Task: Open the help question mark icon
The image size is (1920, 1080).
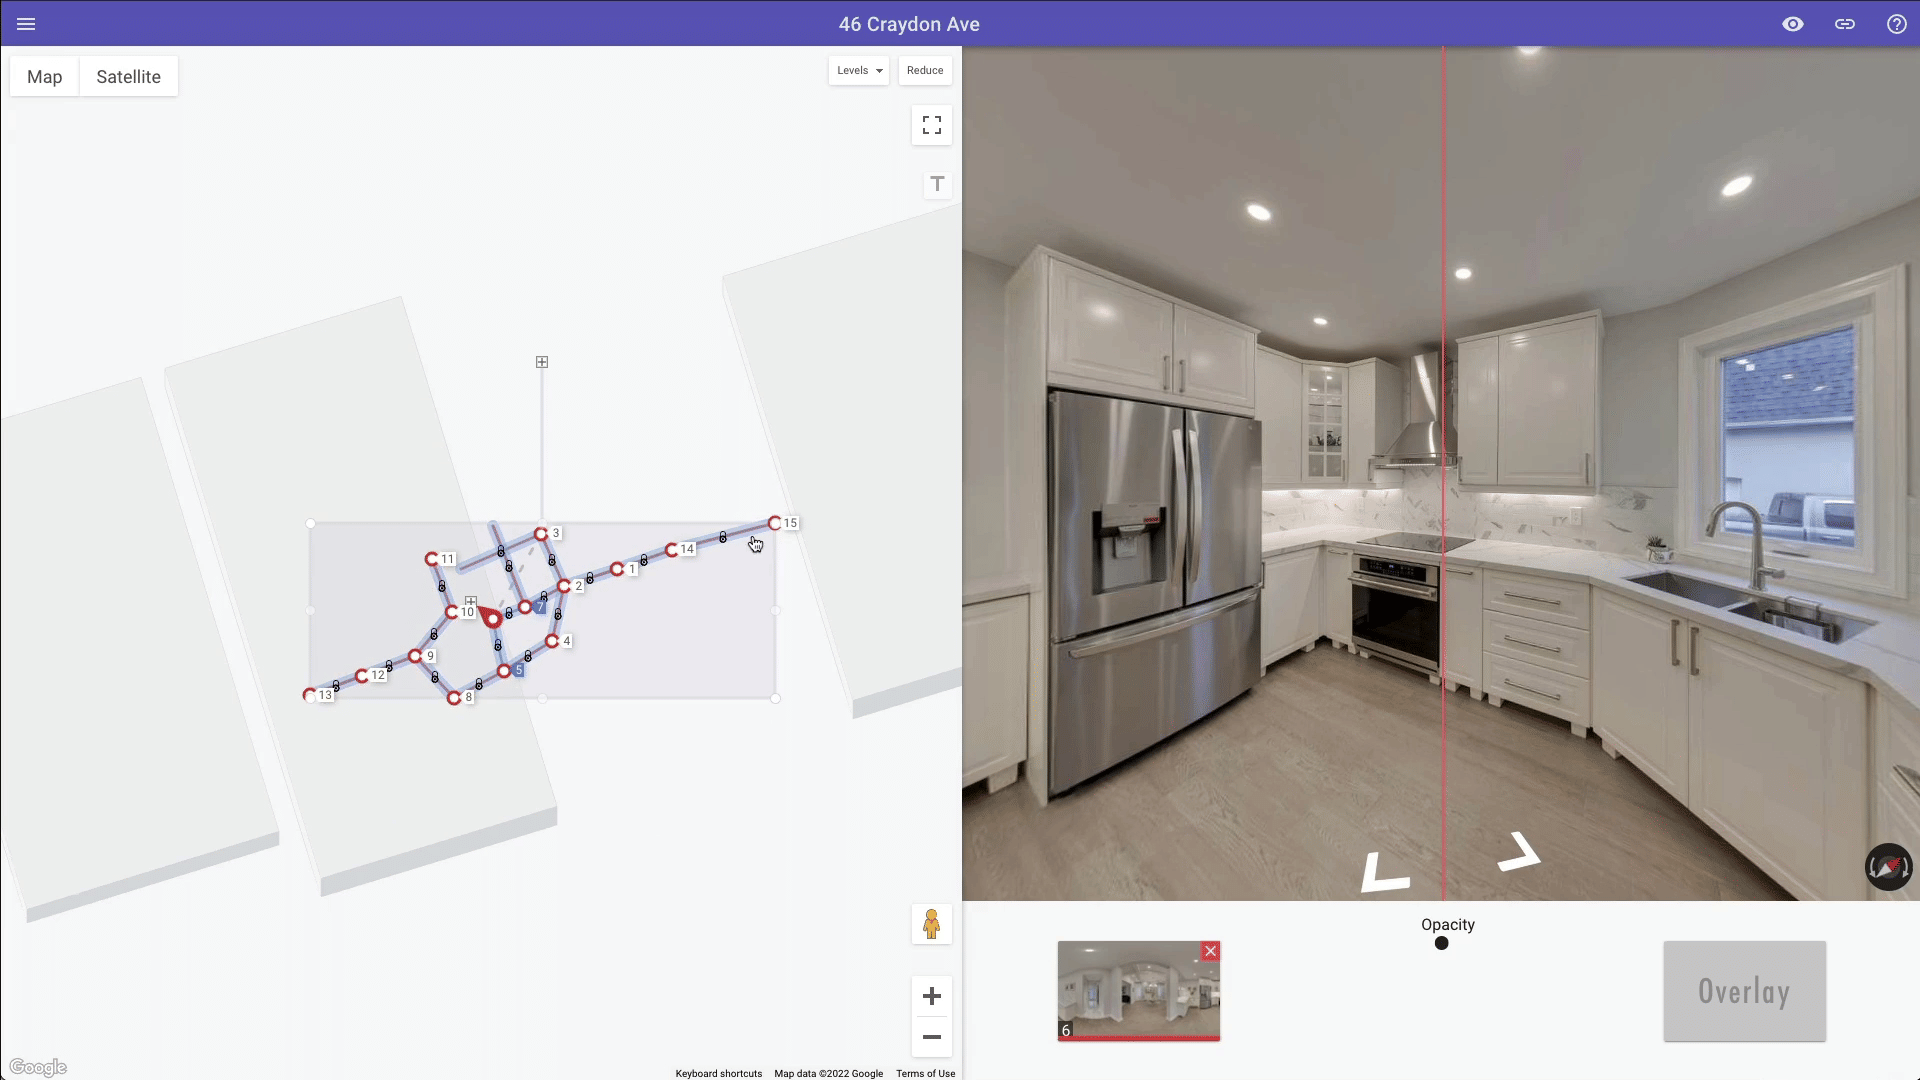Action: [1896, 24]
